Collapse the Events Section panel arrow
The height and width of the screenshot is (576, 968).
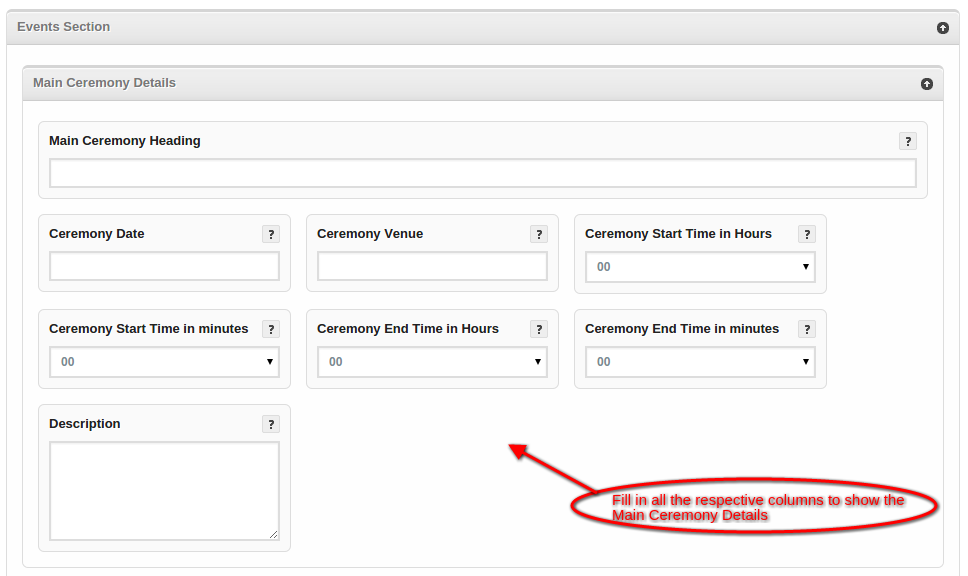(x=942, y=28)
